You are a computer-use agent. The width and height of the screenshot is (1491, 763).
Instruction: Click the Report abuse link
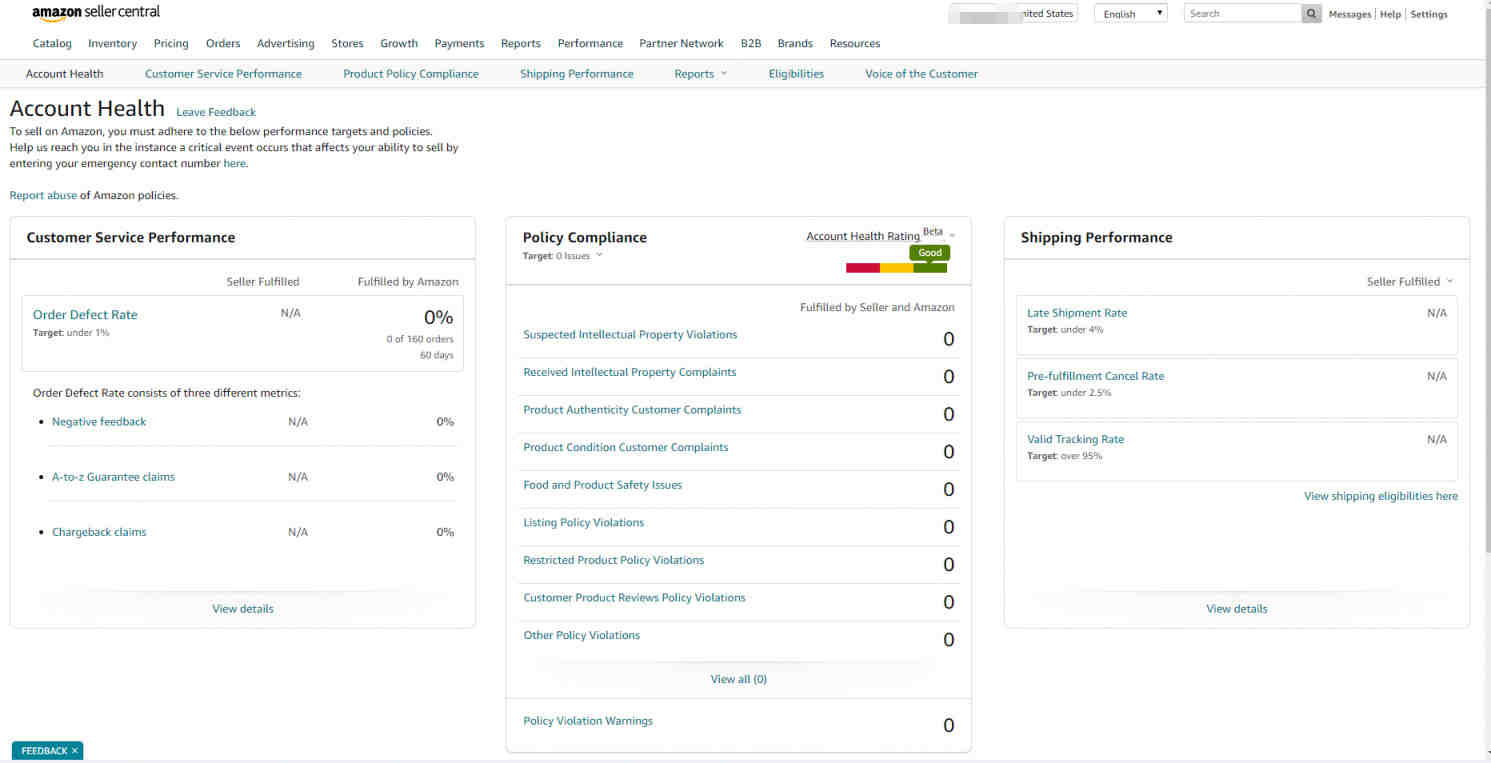pos(43,195)
